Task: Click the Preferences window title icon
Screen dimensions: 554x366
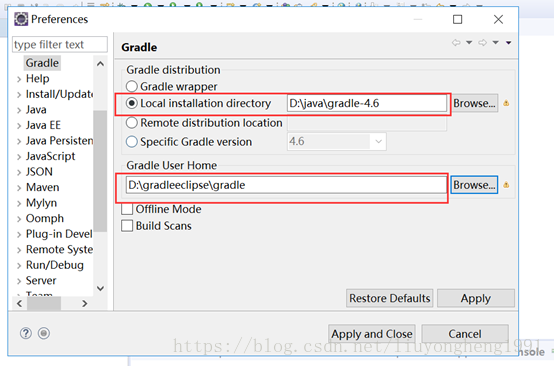Action: click(x=21, y=19)
